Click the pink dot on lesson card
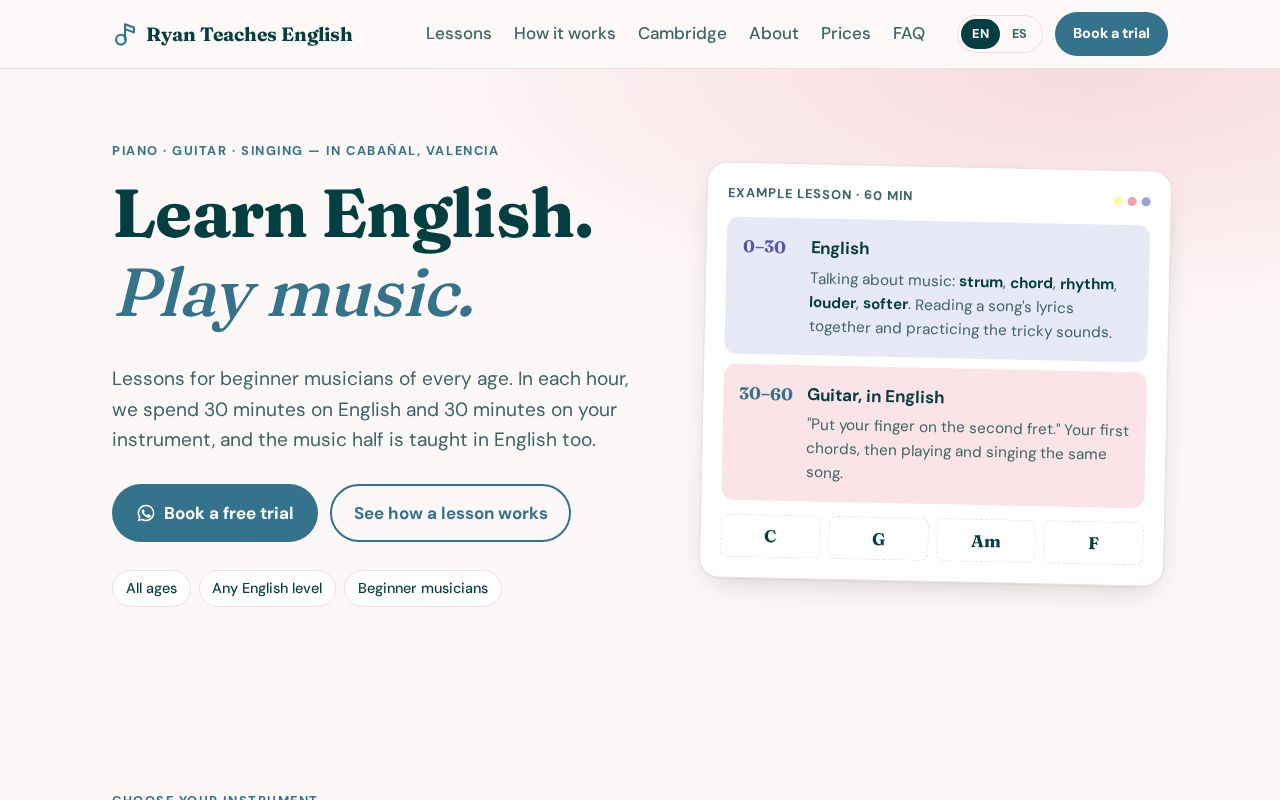This screenshot has width=1280, height=800. pos(1132,201)
